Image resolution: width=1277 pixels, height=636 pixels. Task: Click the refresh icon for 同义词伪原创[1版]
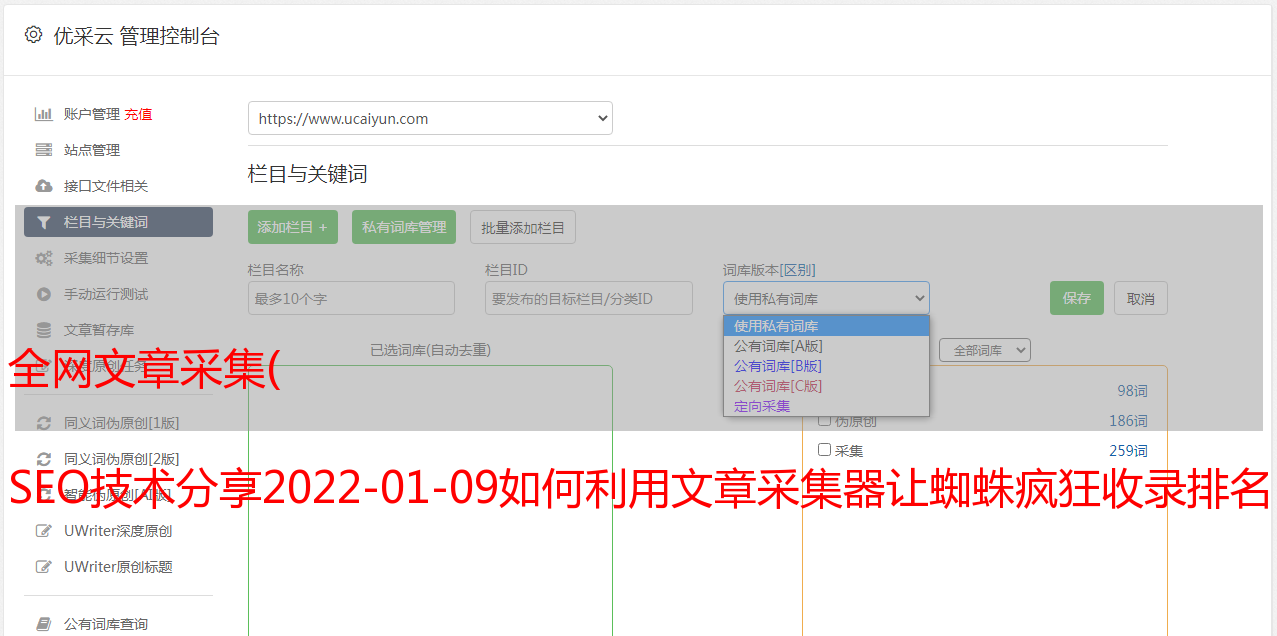[x=44, y=423]
